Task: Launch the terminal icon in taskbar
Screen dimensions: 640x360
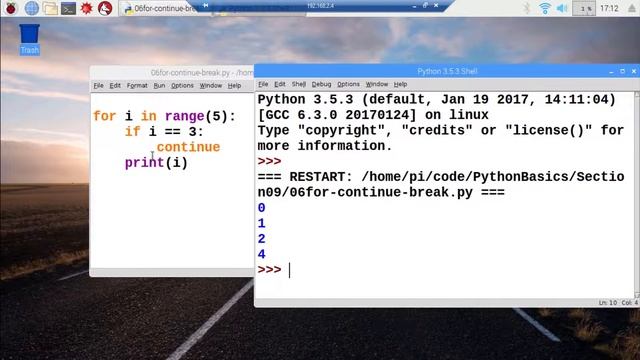Action: [68, 8]
